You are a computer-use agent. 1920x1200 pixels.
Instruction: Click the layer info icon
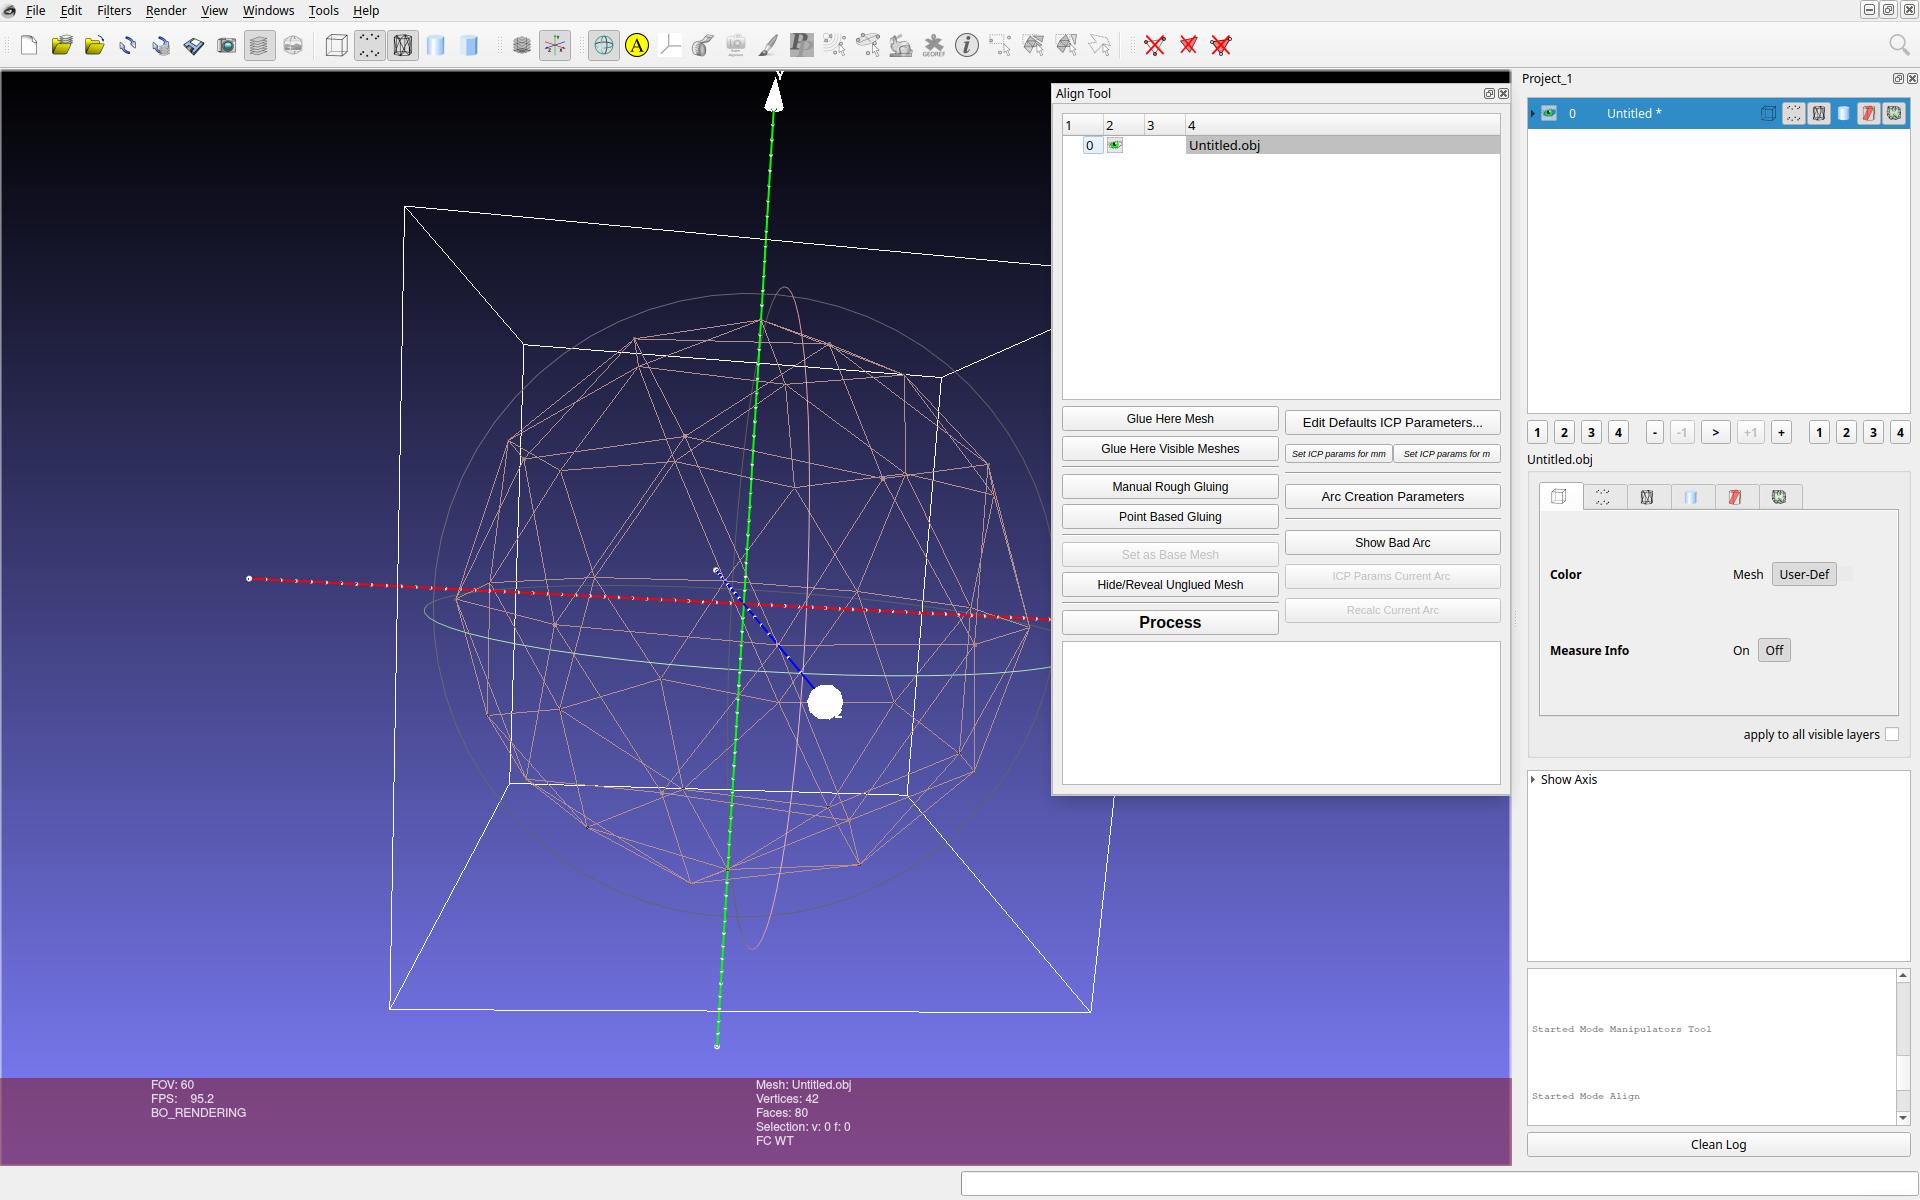(966, 45)
